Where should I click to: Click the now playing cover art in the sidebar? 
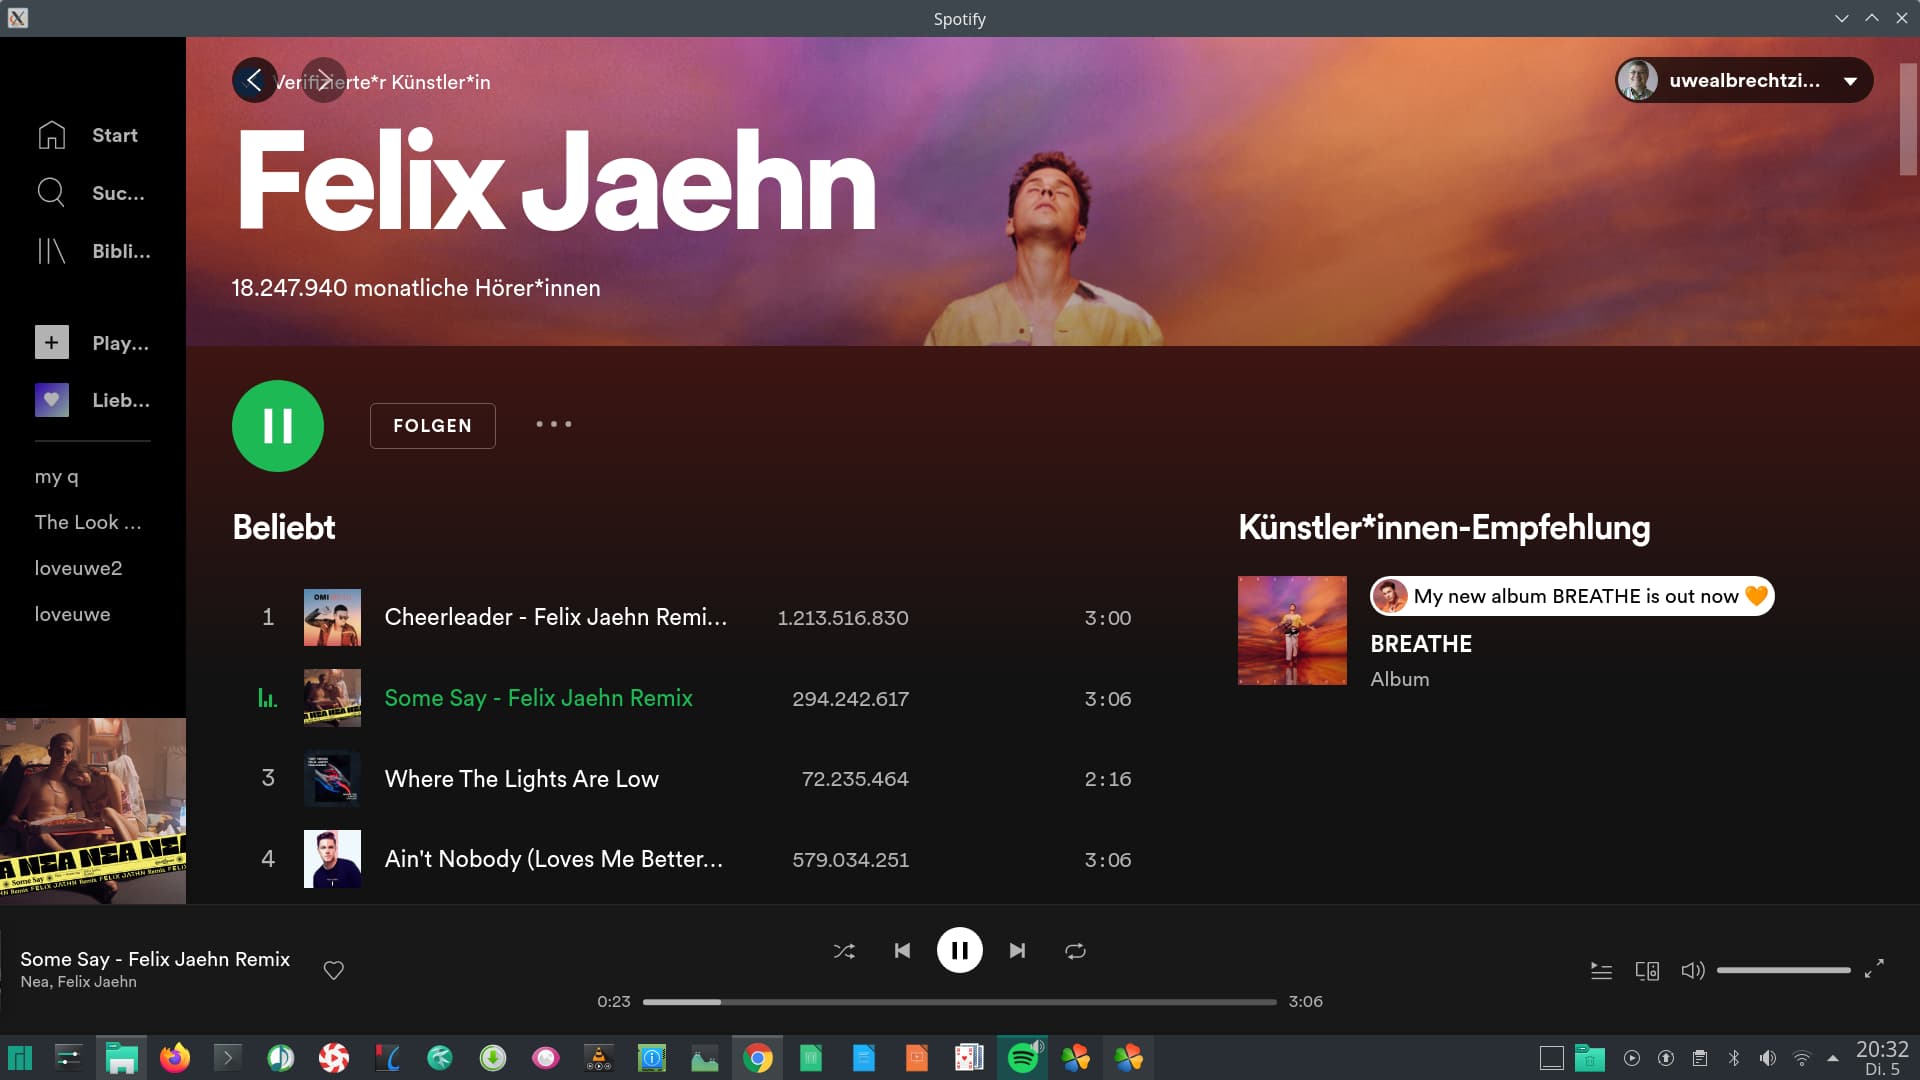point(93,811)
